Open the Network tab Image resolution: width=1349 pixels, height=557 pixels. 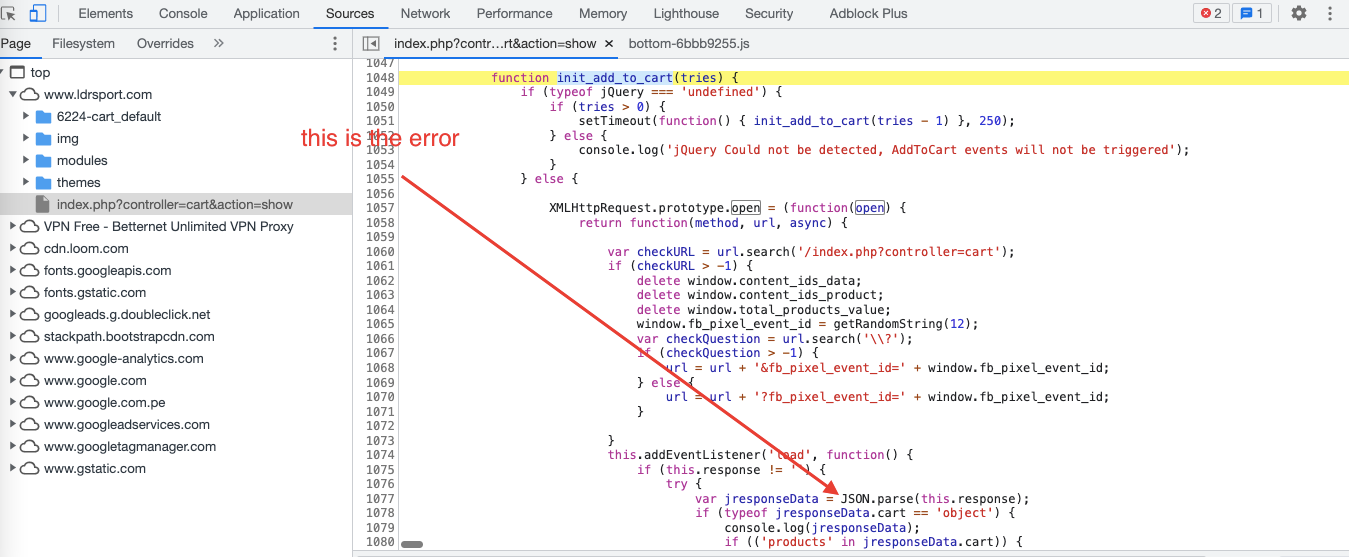tap(425, 14)
